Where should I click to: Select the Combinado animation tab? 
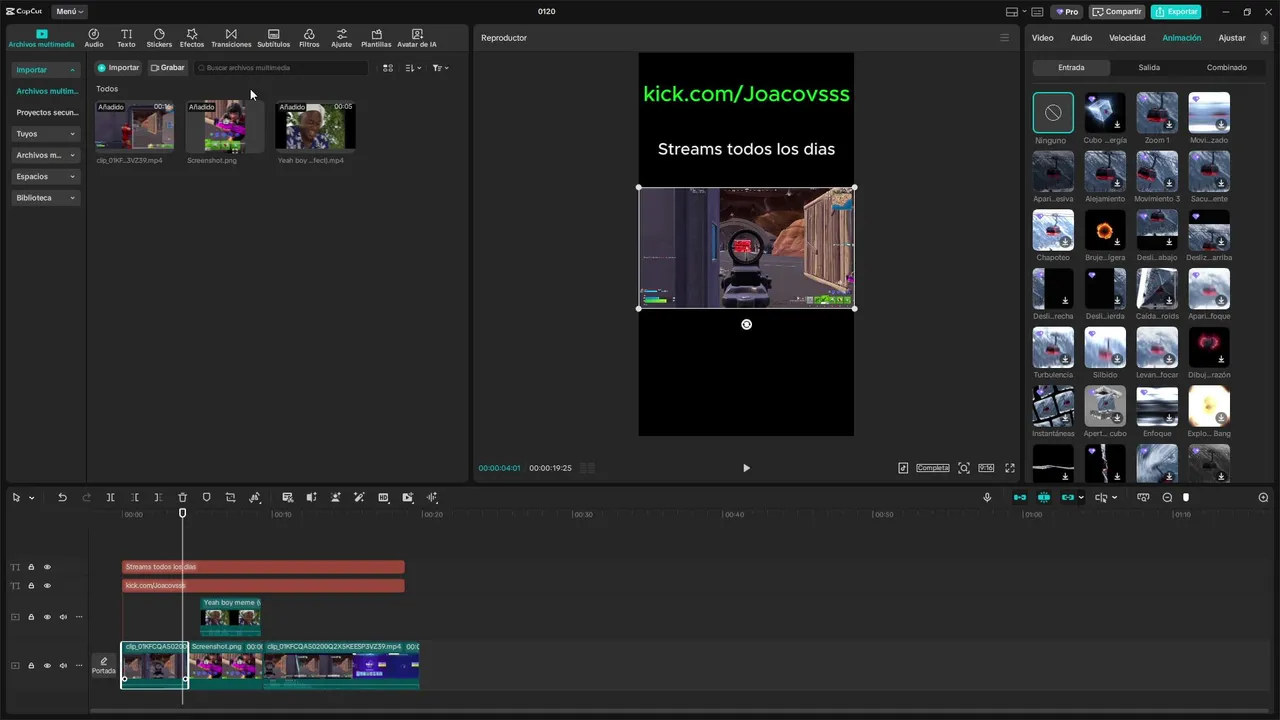[x=1226, y=67]
